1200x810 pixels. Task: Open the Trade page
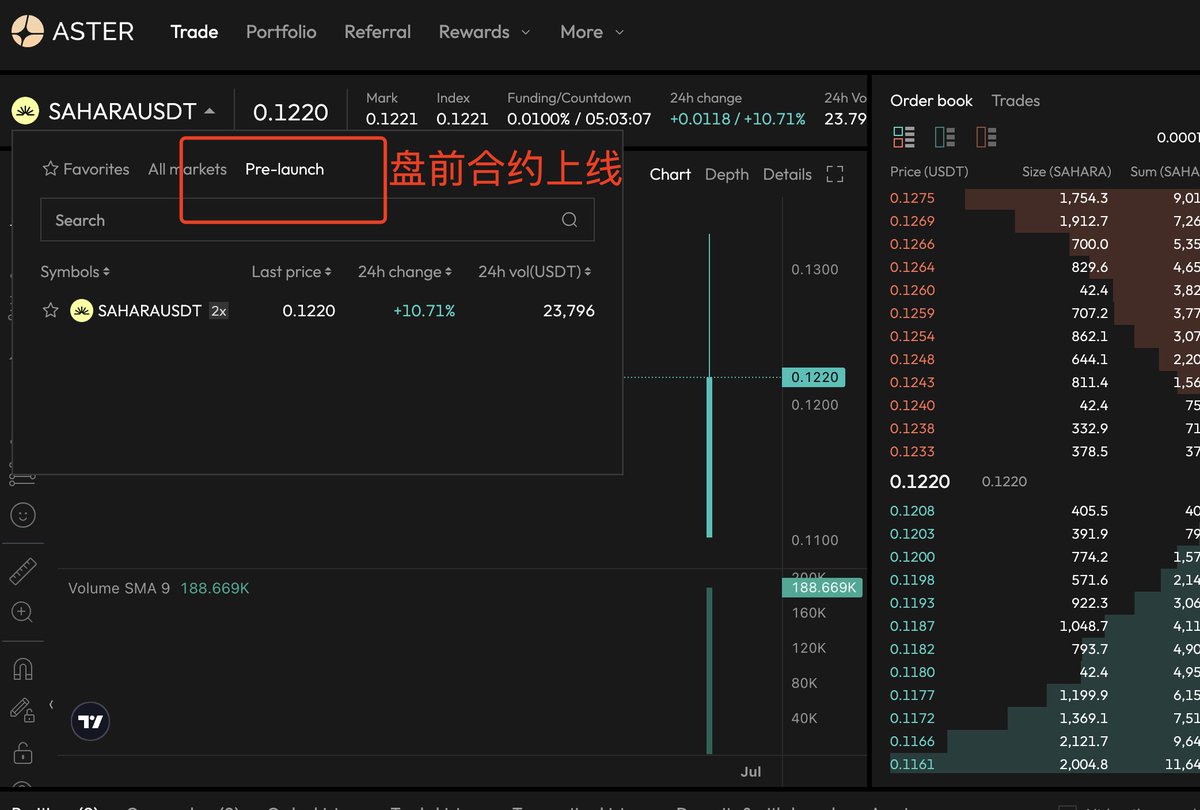pyautogui.click(x=194, y=32)
